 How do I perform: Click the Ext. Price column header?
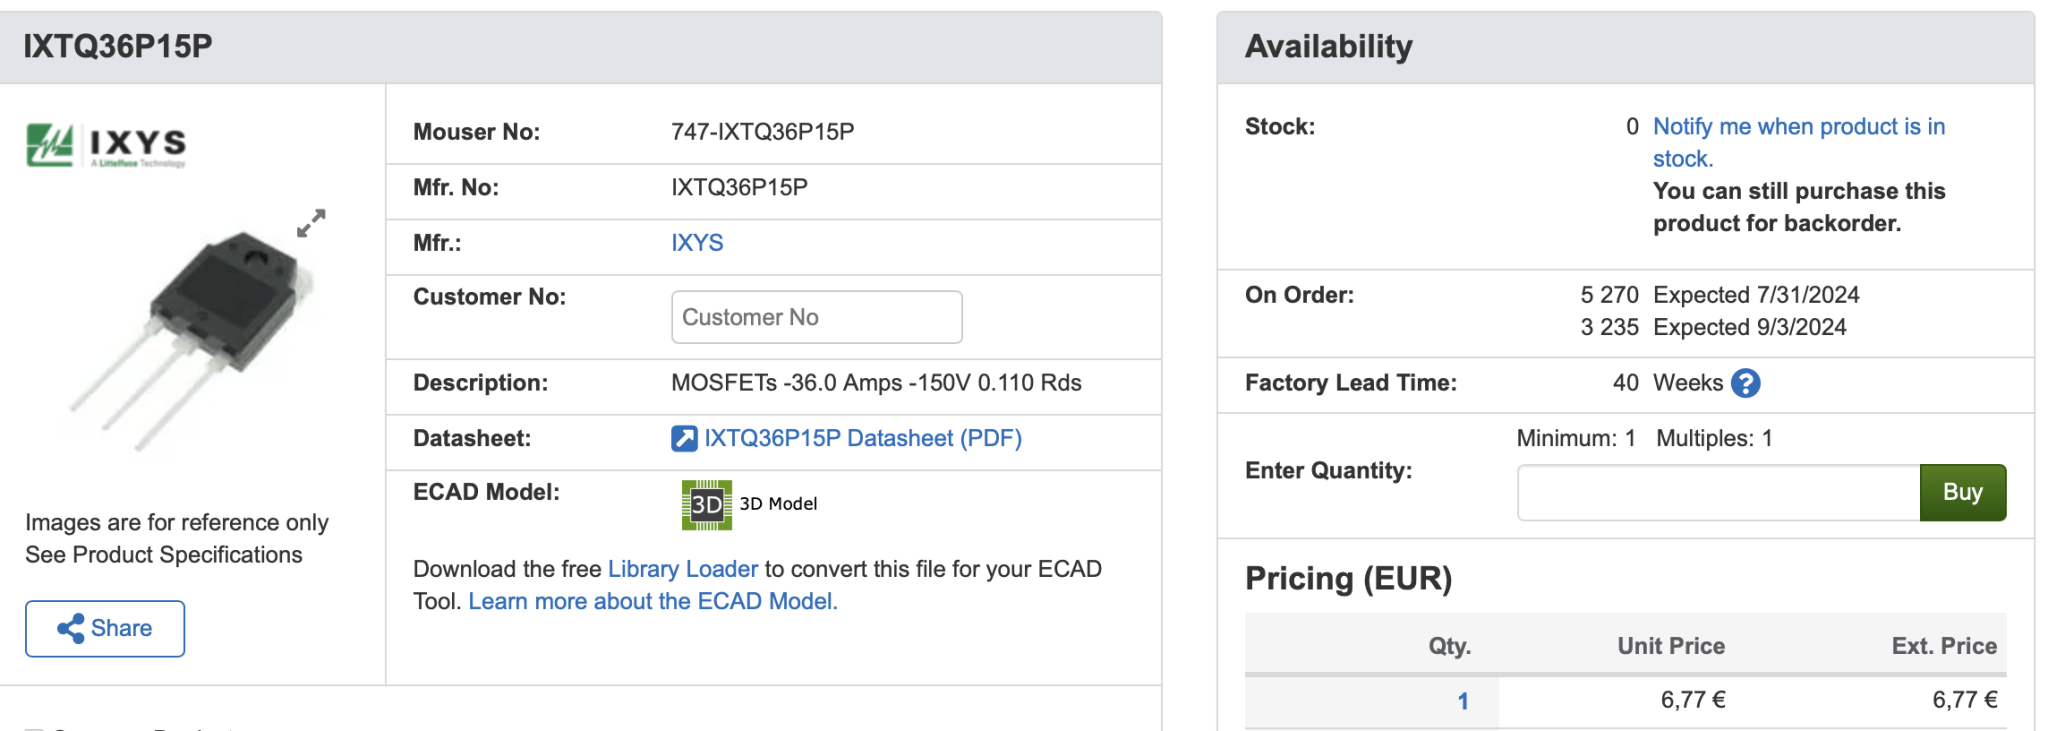[x=1944, y=646]
